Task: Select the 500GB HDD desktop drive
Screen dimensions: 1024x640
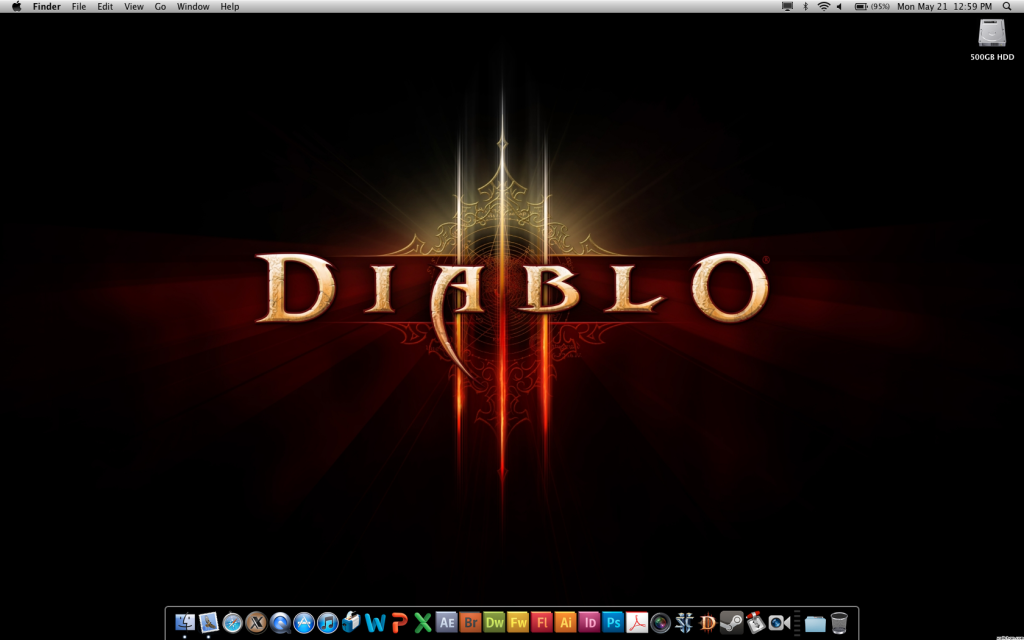Action: tap(992, 39)
